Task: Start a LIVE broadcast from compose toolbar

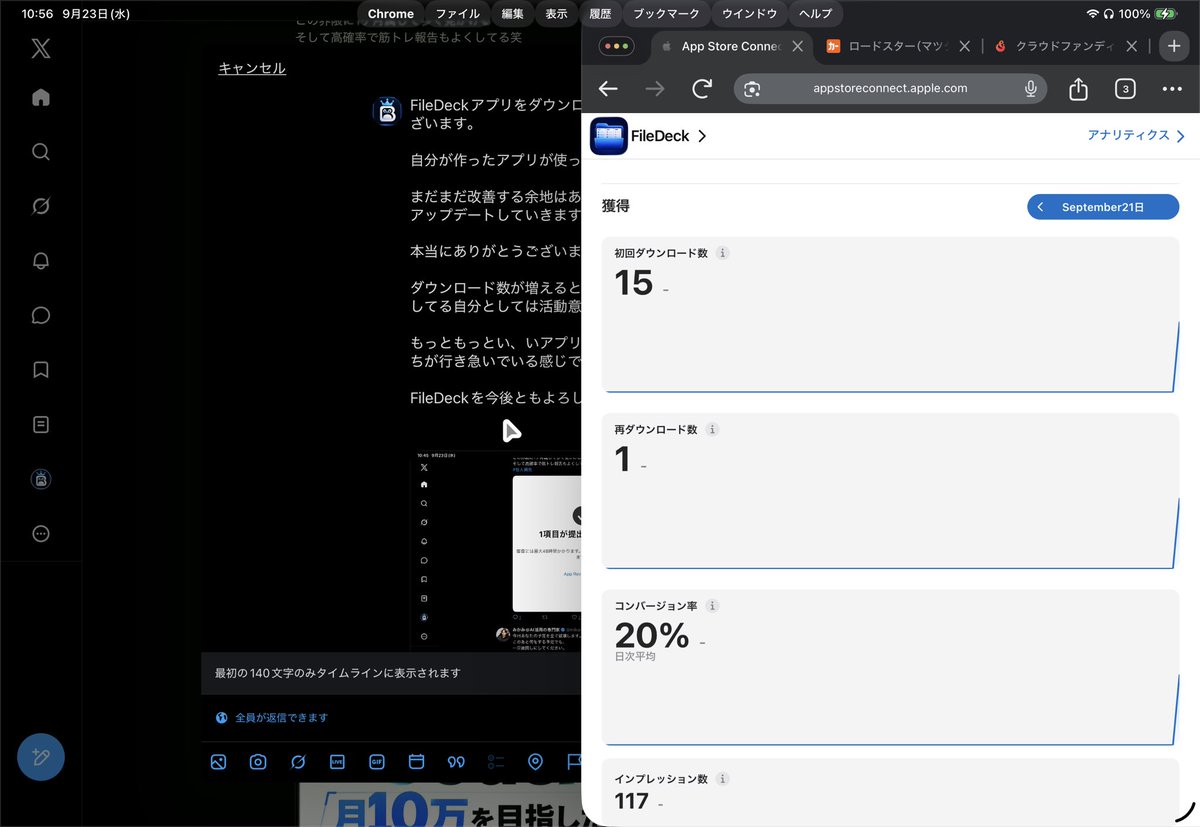Action: click(x=337, y=762)
